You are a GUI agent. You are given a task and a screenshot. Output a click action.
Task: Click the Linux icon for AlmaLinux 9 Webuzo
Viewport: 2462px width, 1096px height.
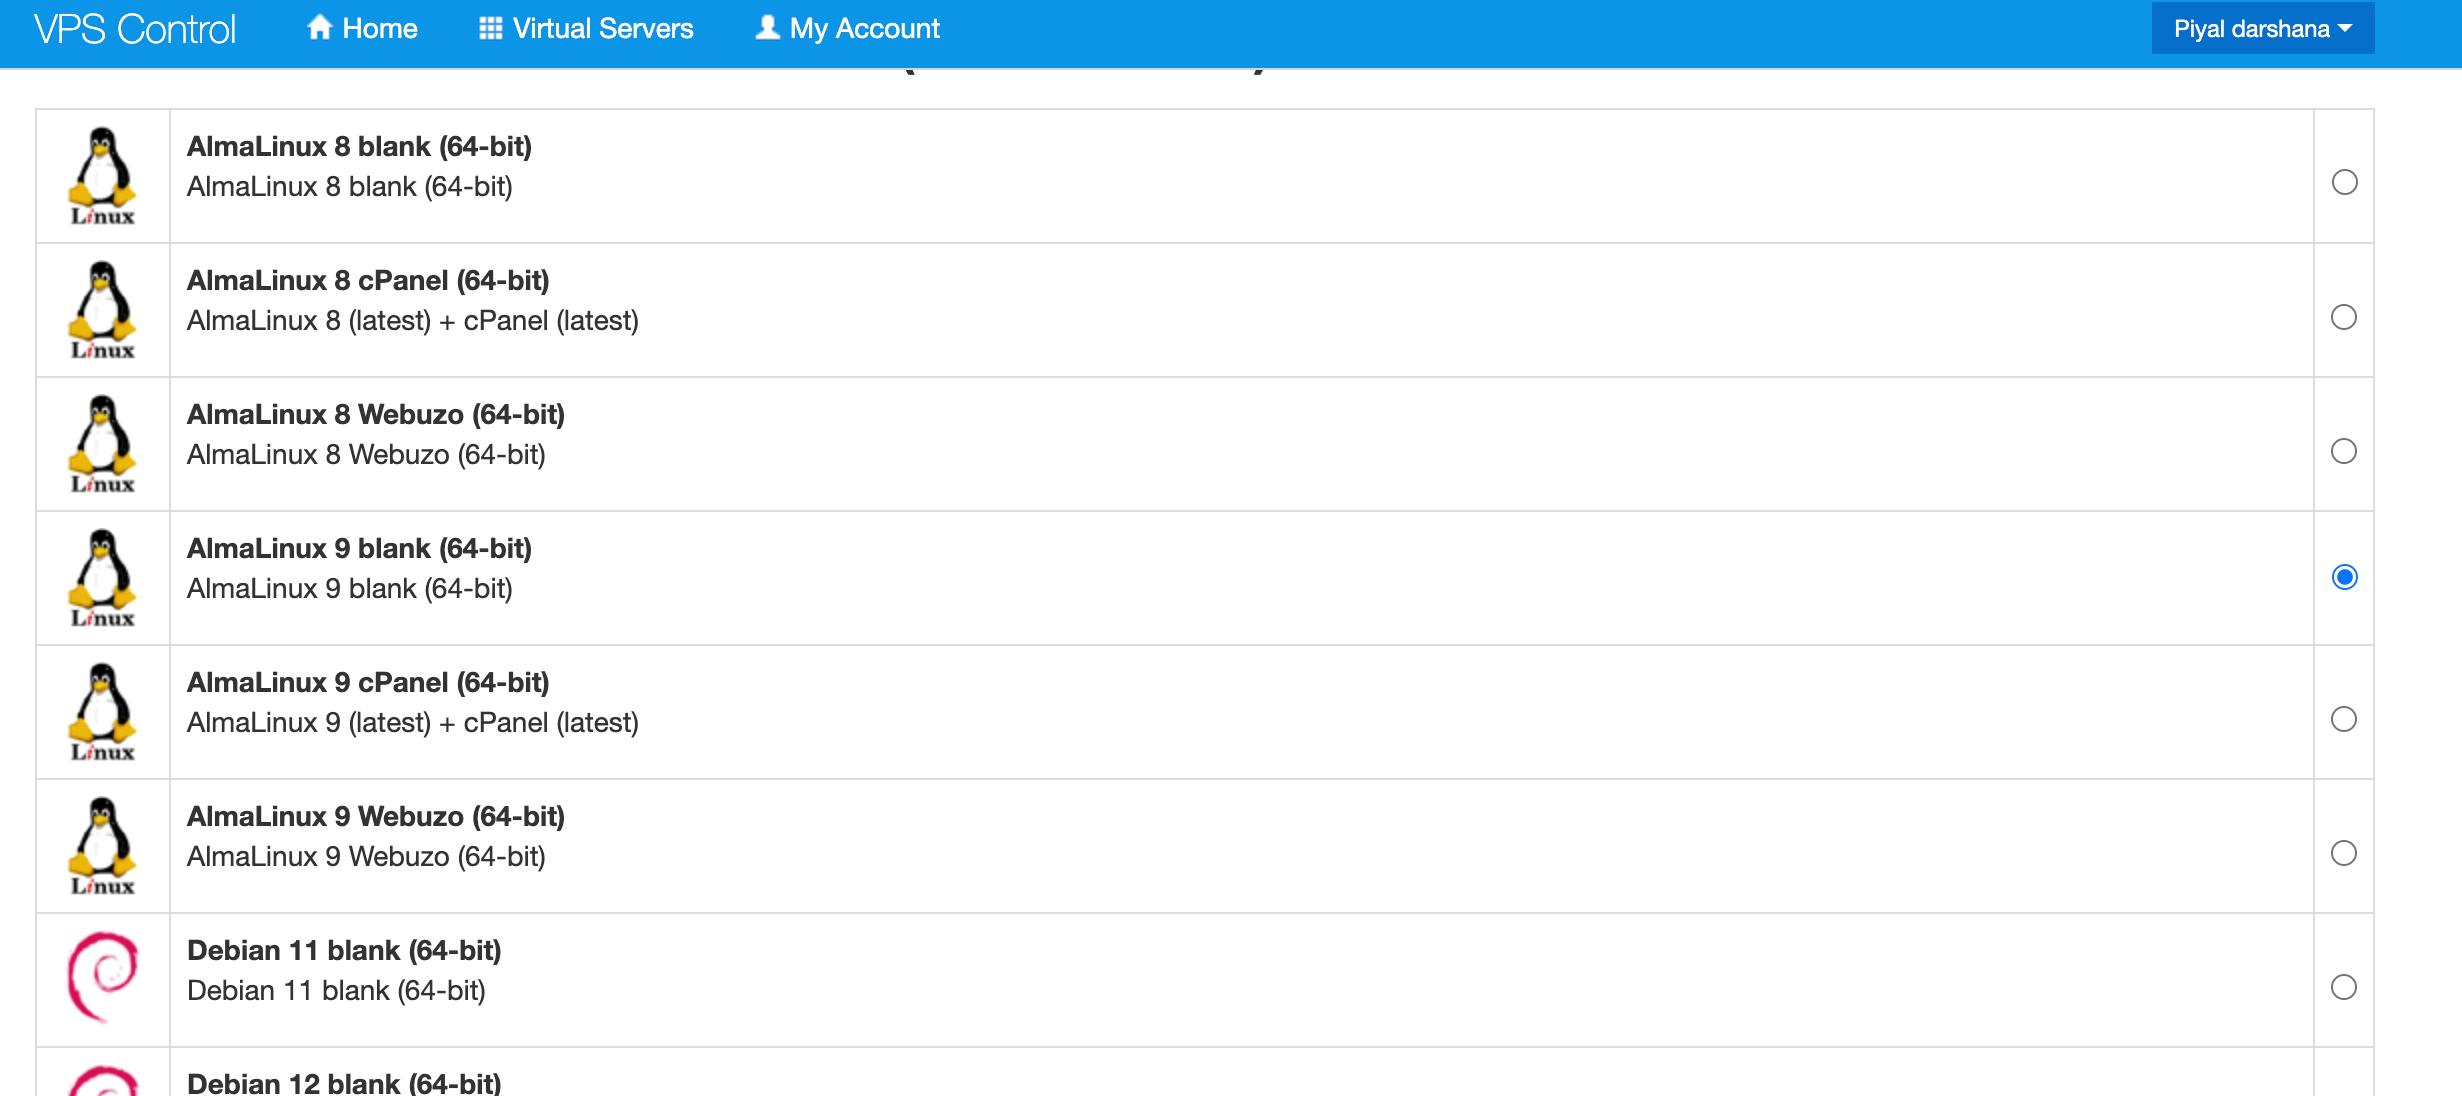[102, 846]
